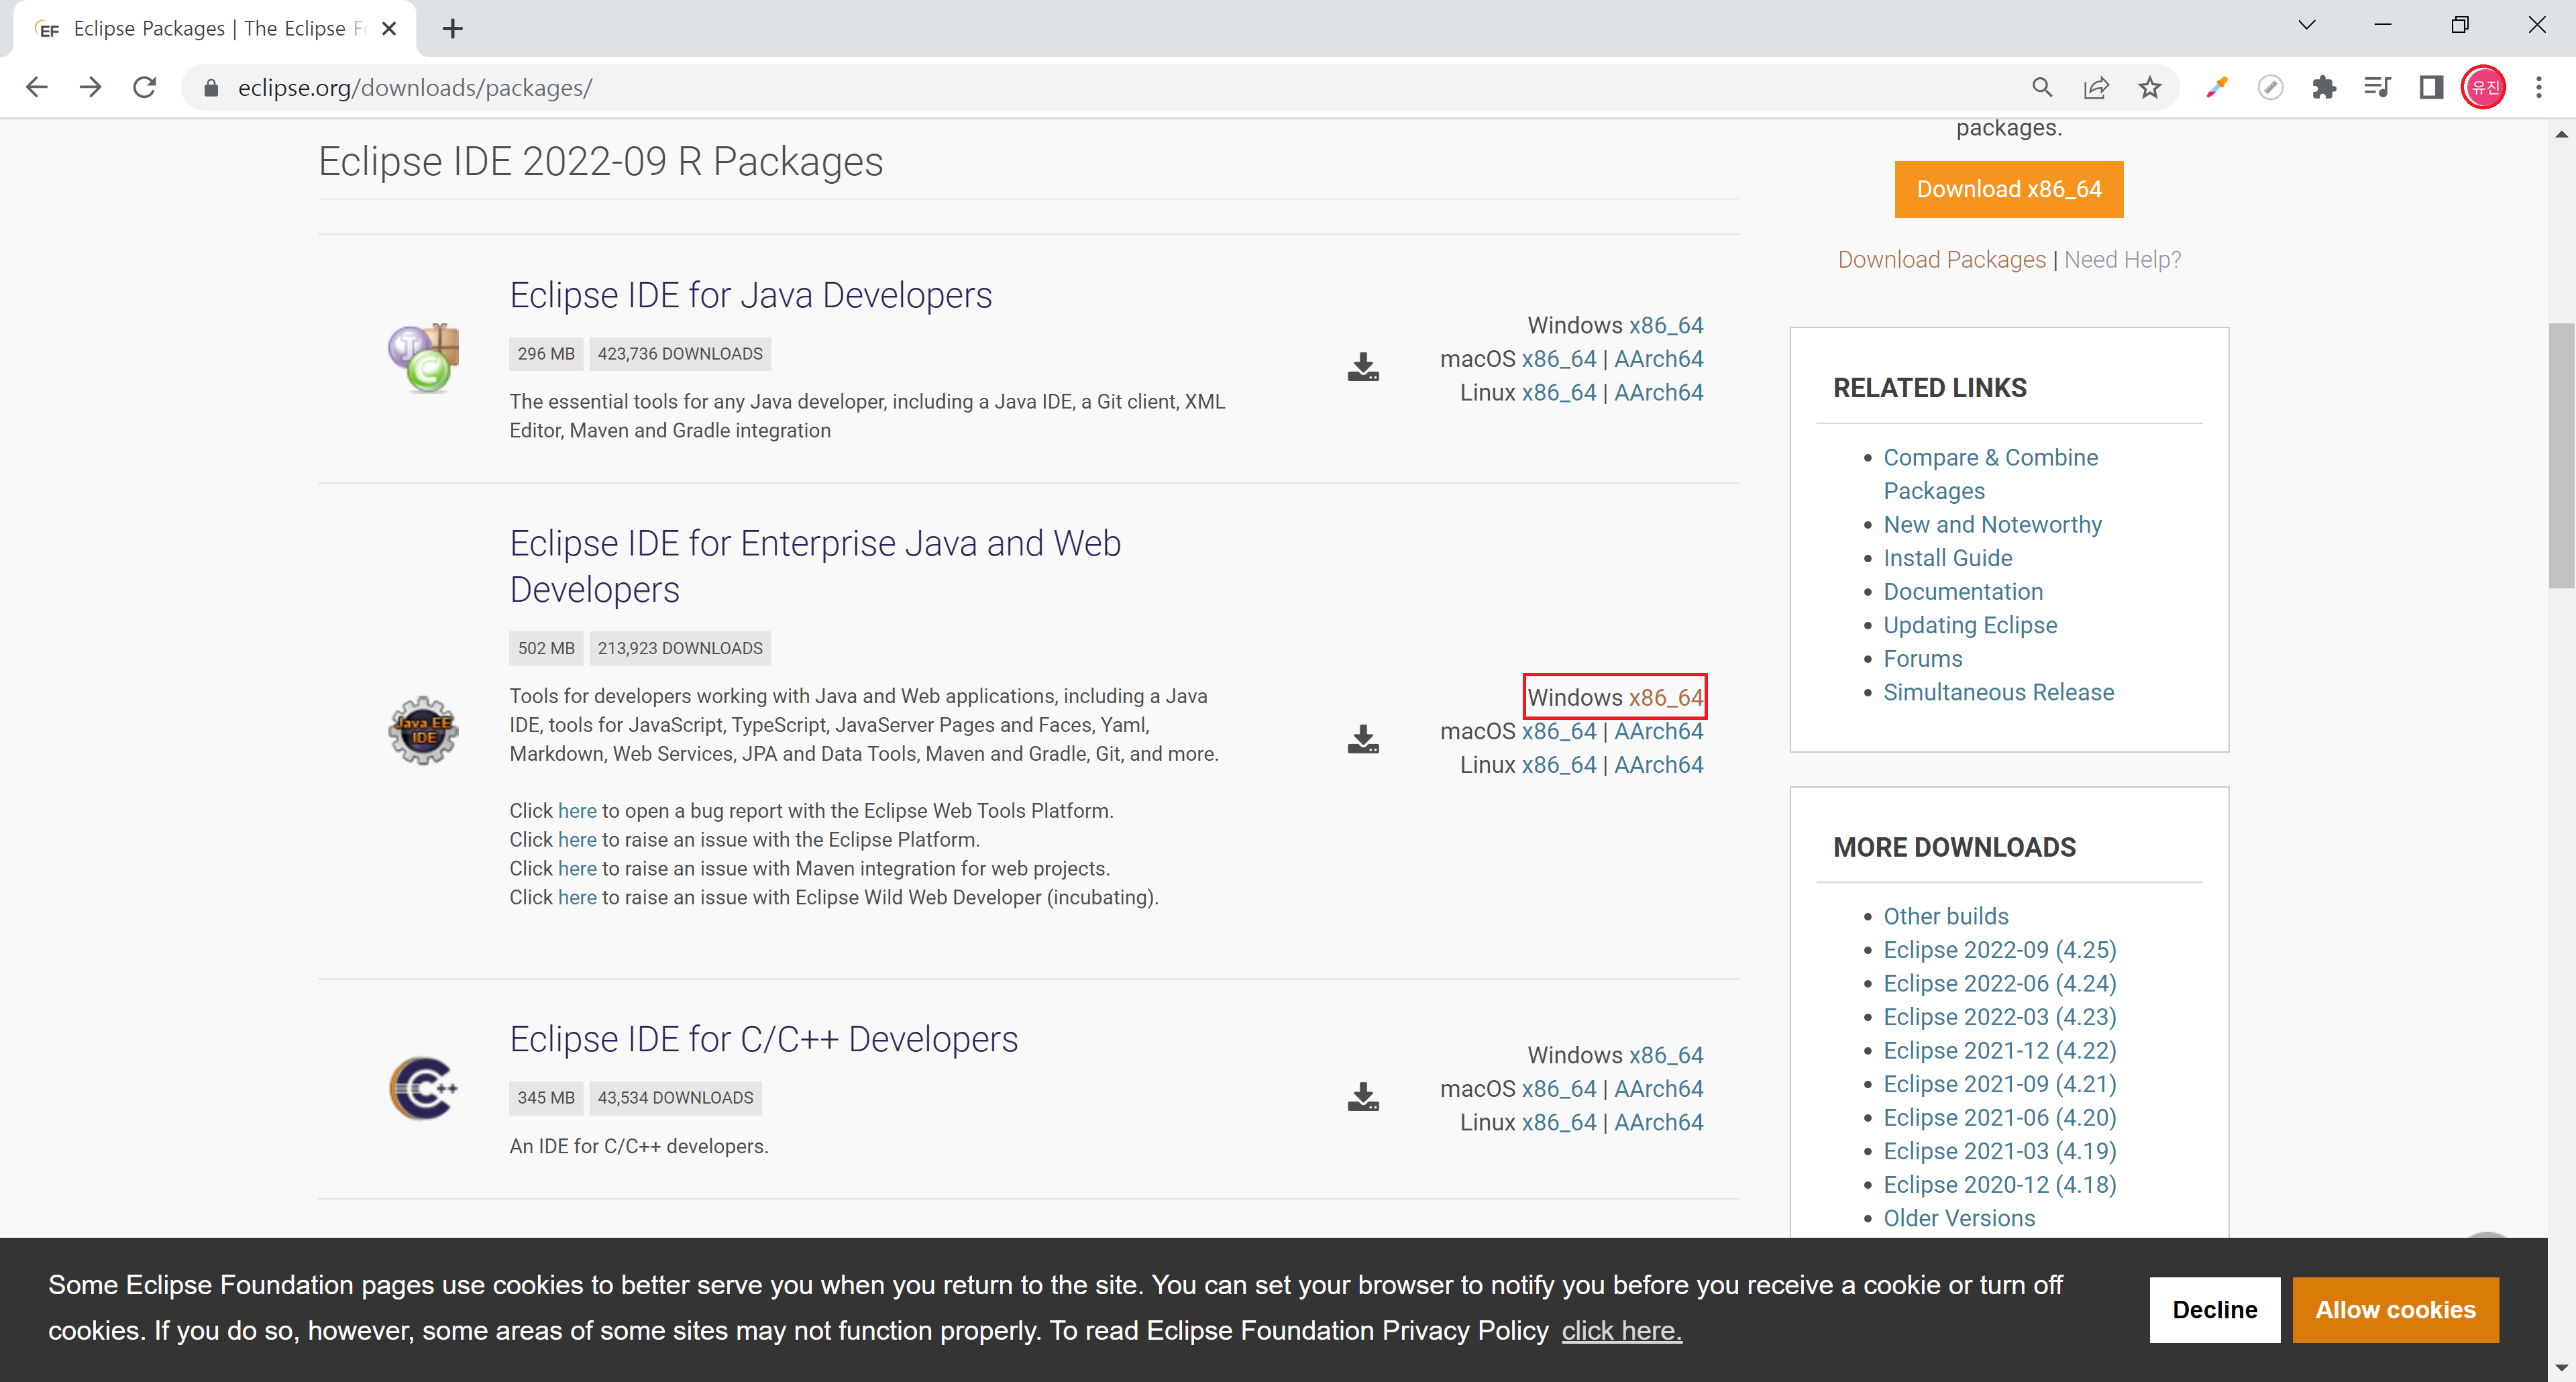
Task: Download Java Developers macOS AArch64
Action: click(x=1658, y=359)
